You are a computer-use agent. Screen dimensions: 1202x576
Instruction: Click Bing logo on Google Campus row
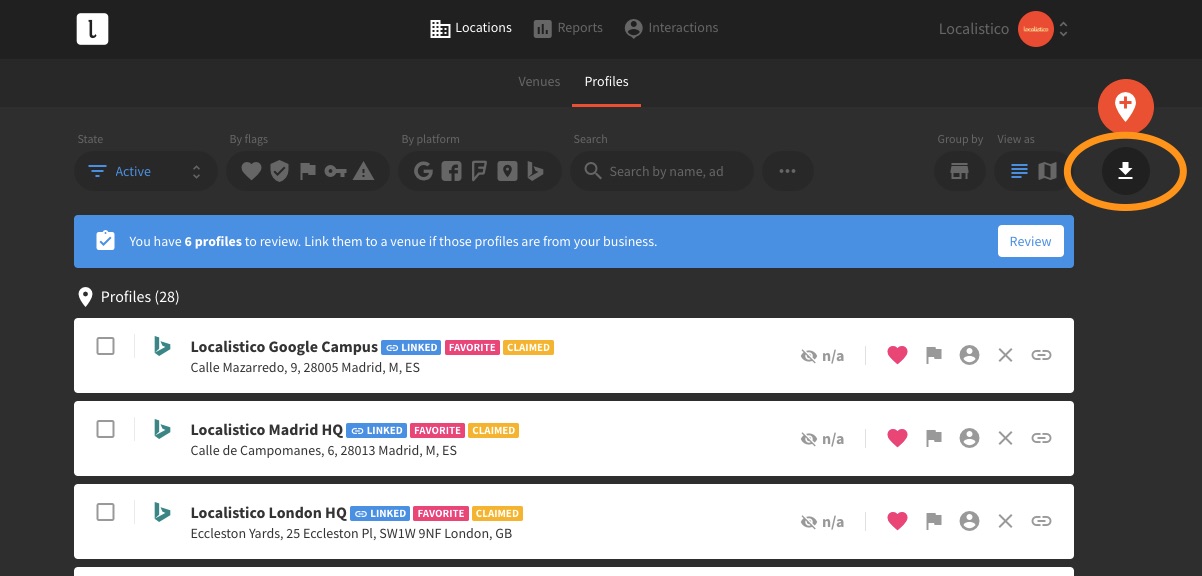(162, 346)
